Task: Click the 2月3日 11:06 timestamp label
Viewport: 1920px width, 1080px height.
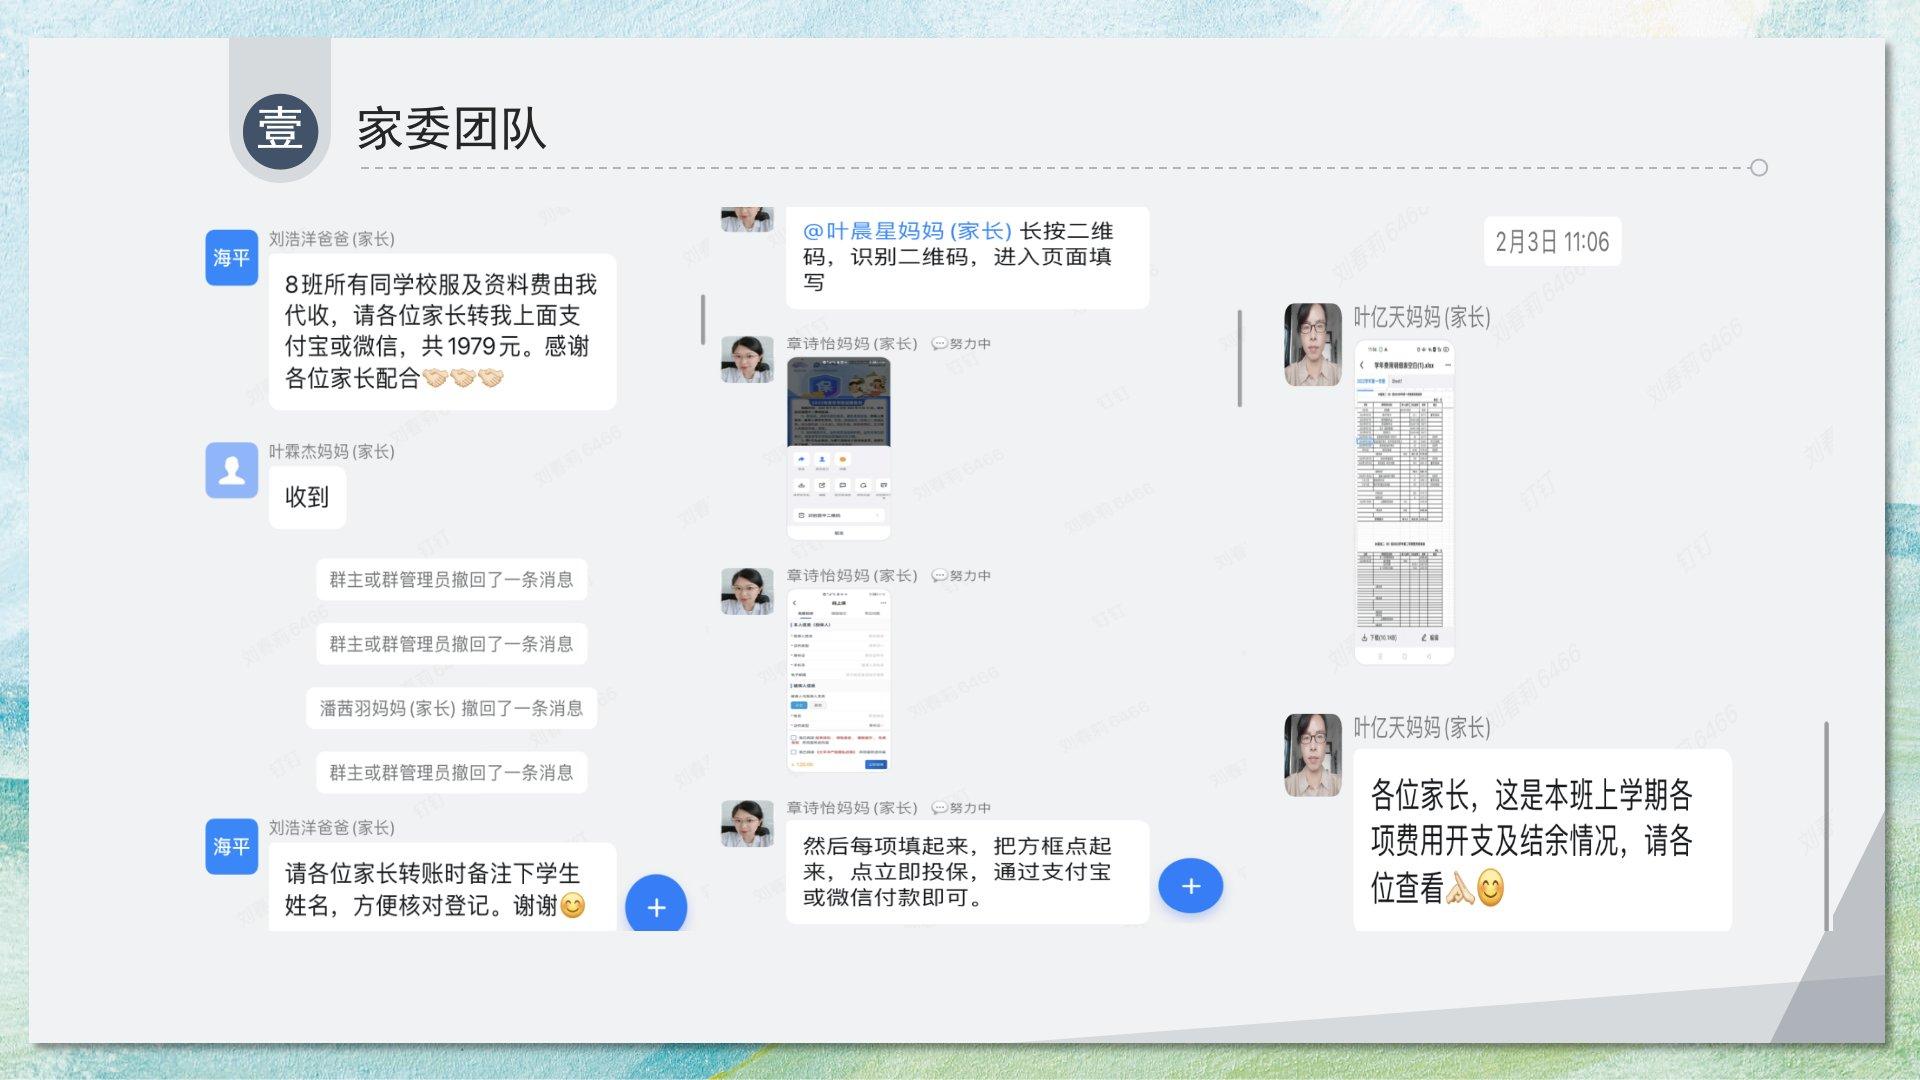Action: (1551, 242)
